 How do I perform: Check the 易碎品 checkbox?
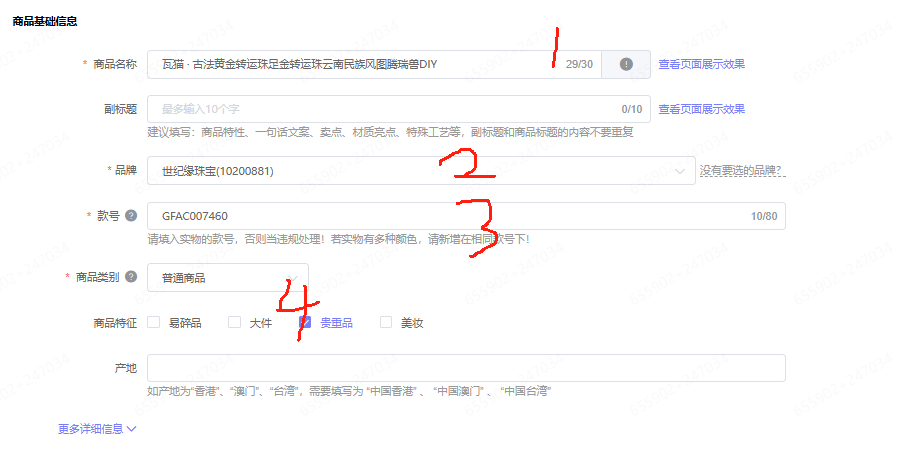point(154,322)
